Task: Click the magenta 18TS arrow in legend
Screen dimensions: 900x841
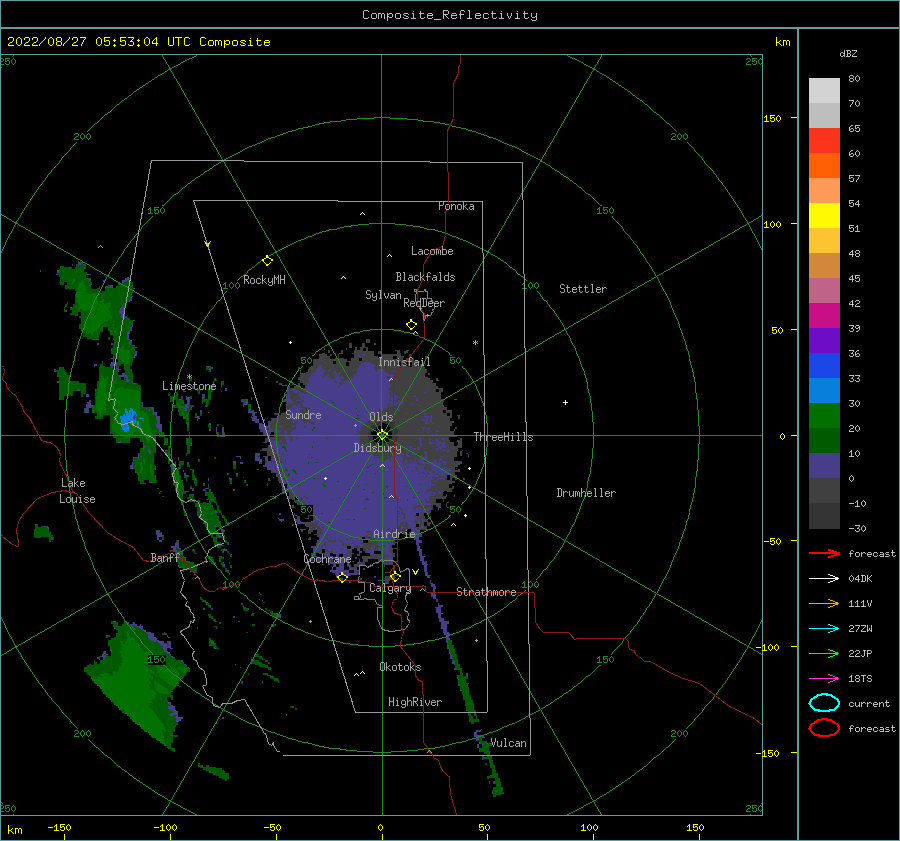Action: click(824, 678)
